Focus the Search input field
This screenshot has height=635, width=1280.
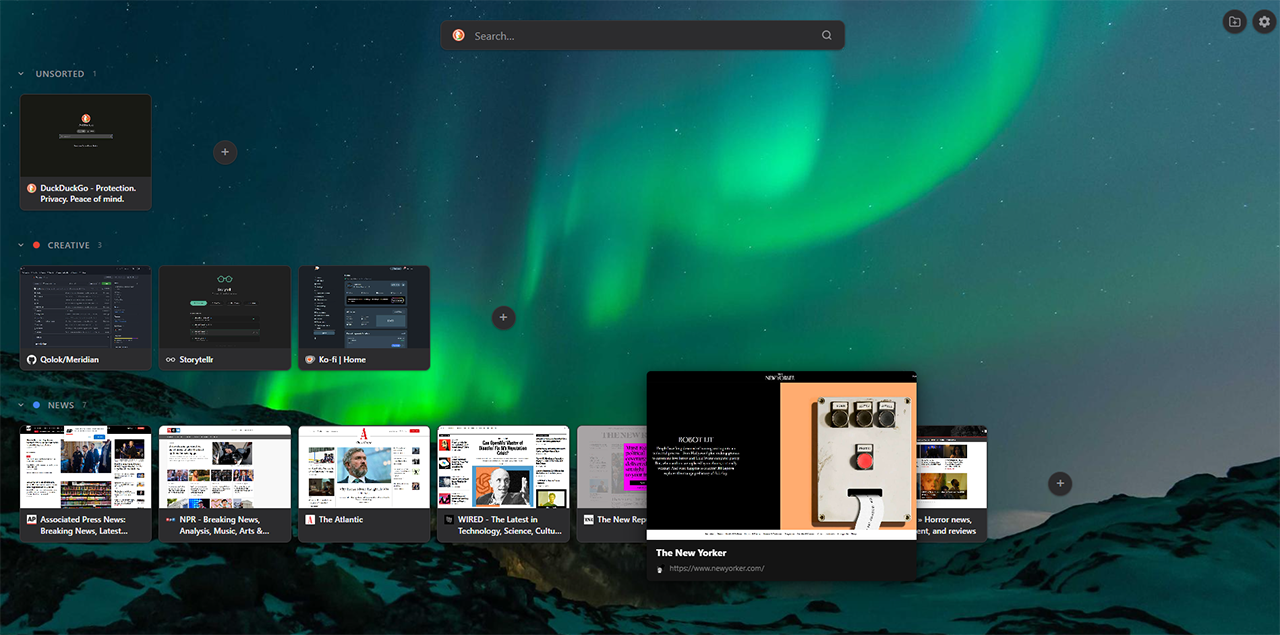click(643, 36)
